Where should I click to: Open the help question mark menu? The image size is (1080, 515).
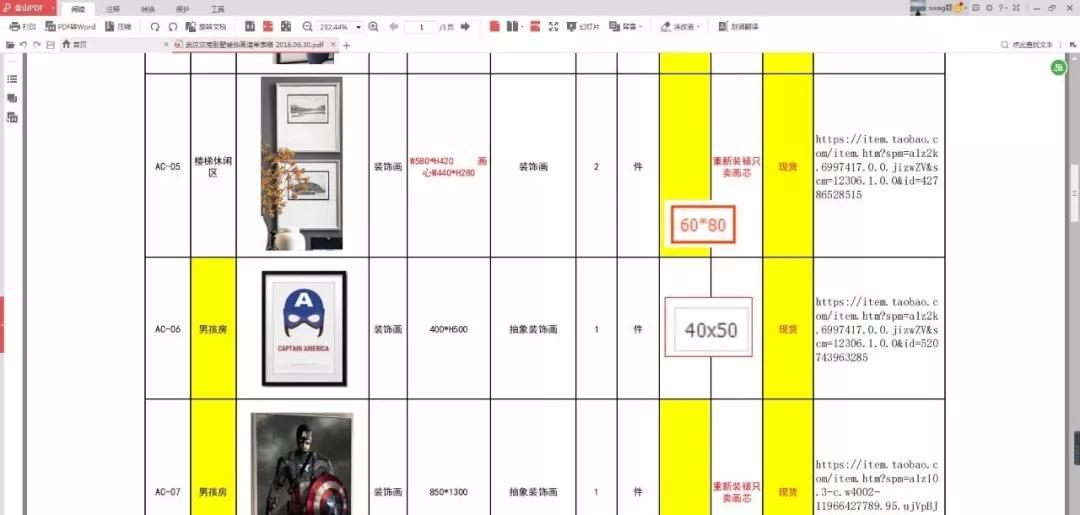point(1002,8)
